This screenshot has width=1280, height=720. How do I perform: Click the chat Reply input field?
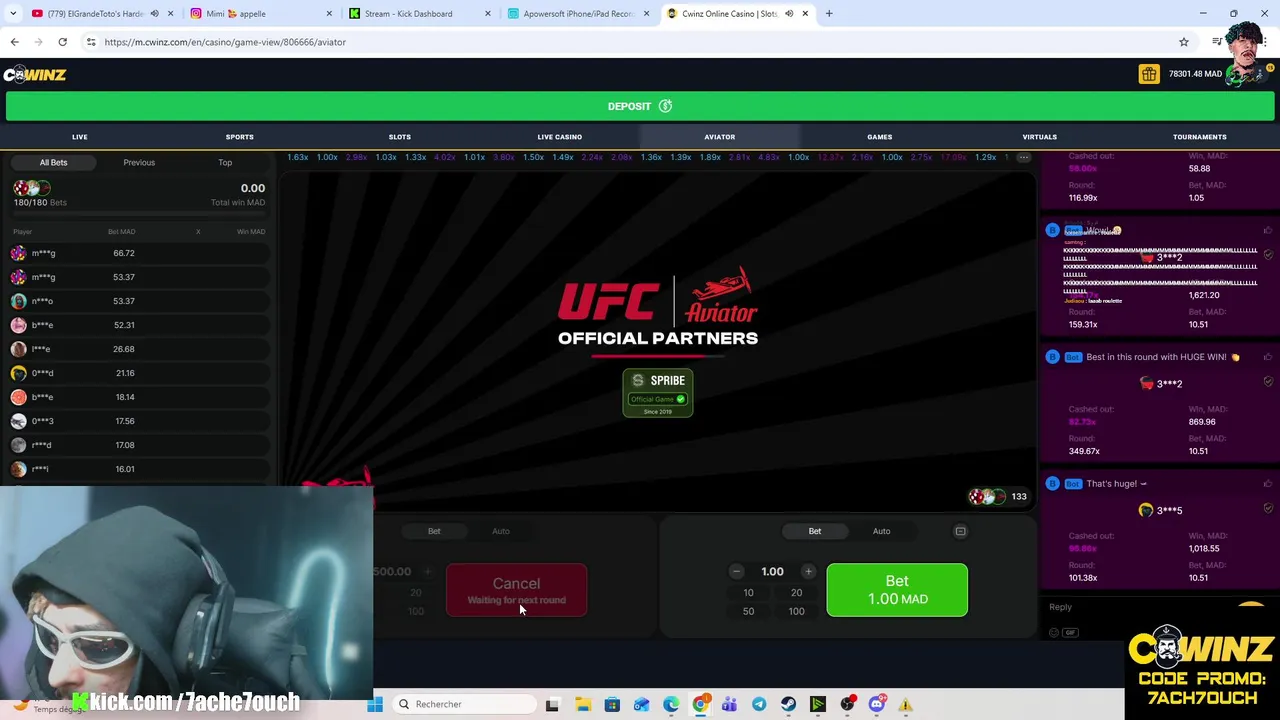[x=1140, y=607]
